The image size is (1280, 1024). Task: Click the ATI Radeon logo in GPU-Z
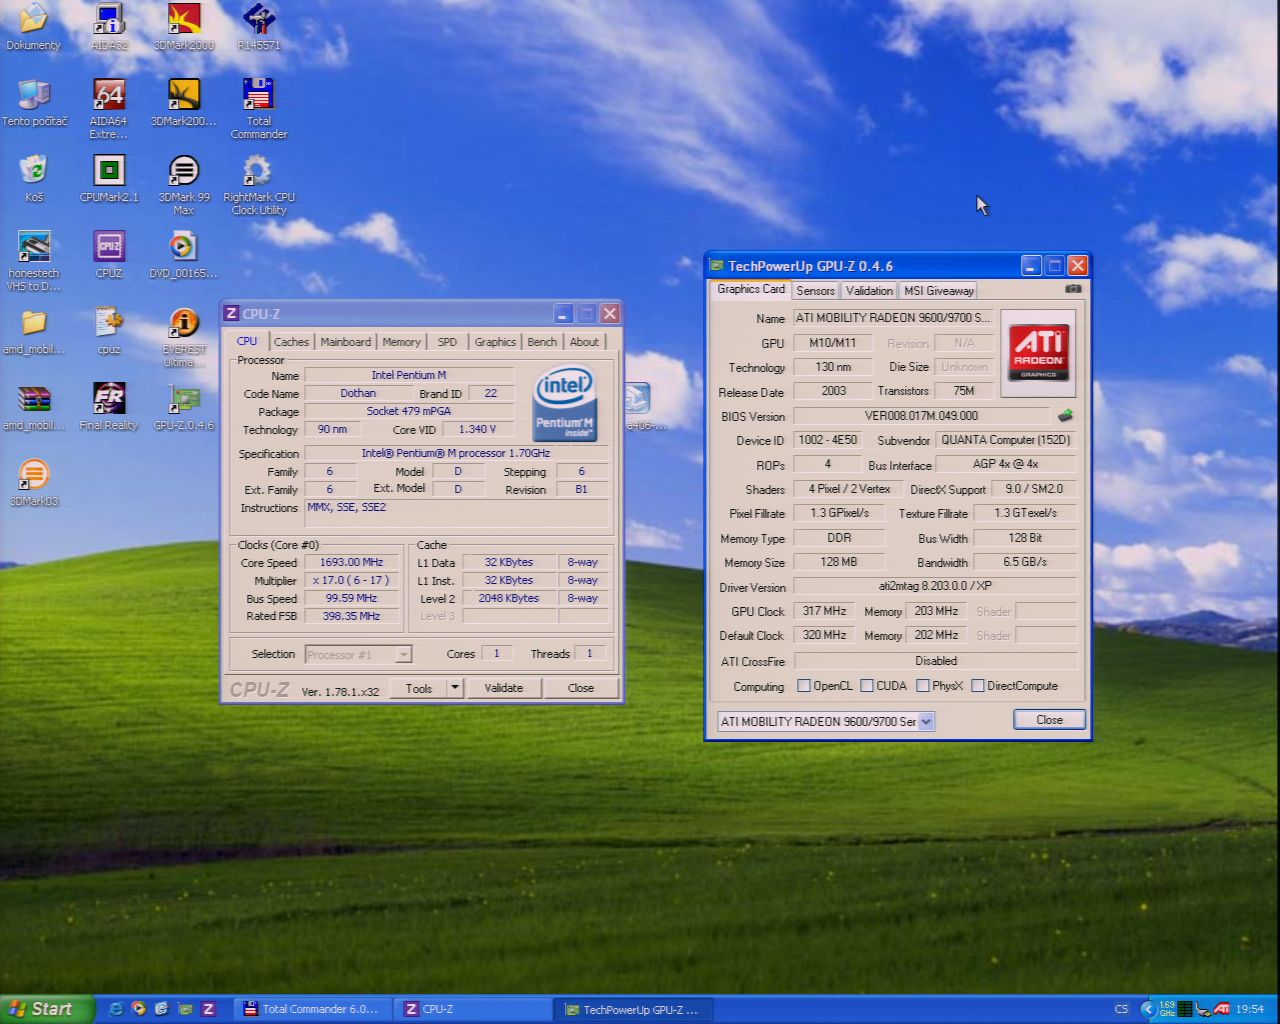tap(1038, 352)
